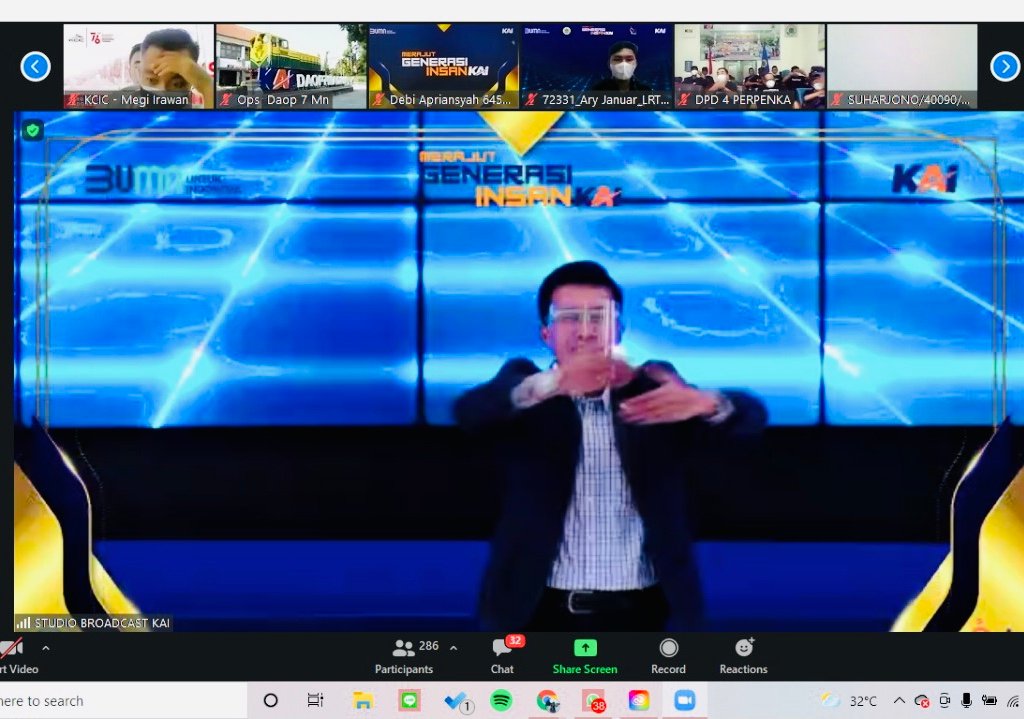
Task: Click the taskbar search box
Action: click(123, 701)
